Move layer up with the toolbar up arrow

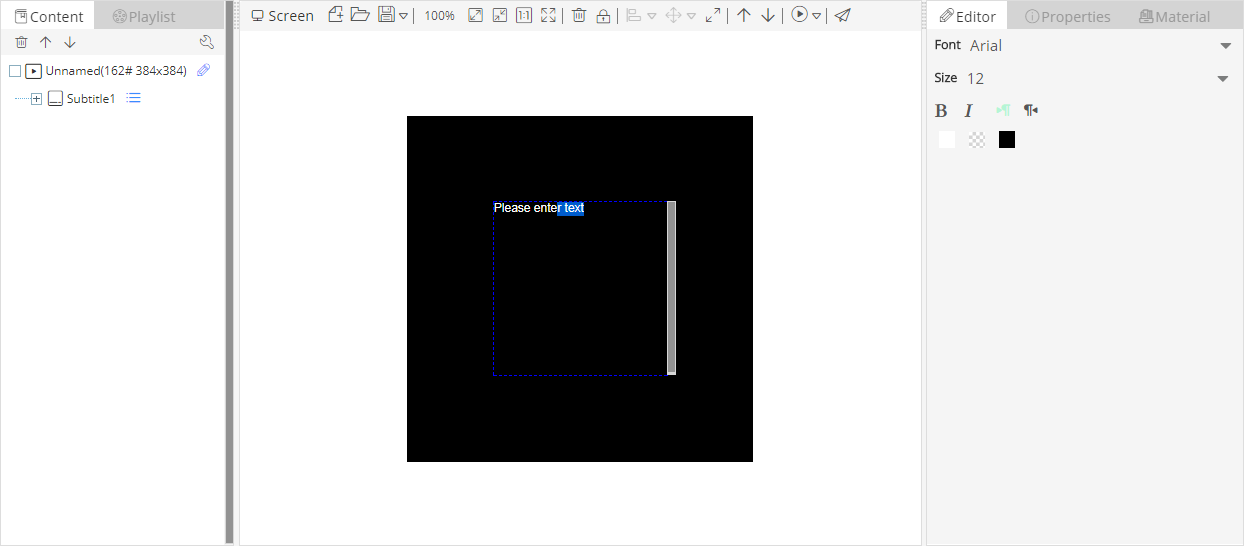pos(744,15)
